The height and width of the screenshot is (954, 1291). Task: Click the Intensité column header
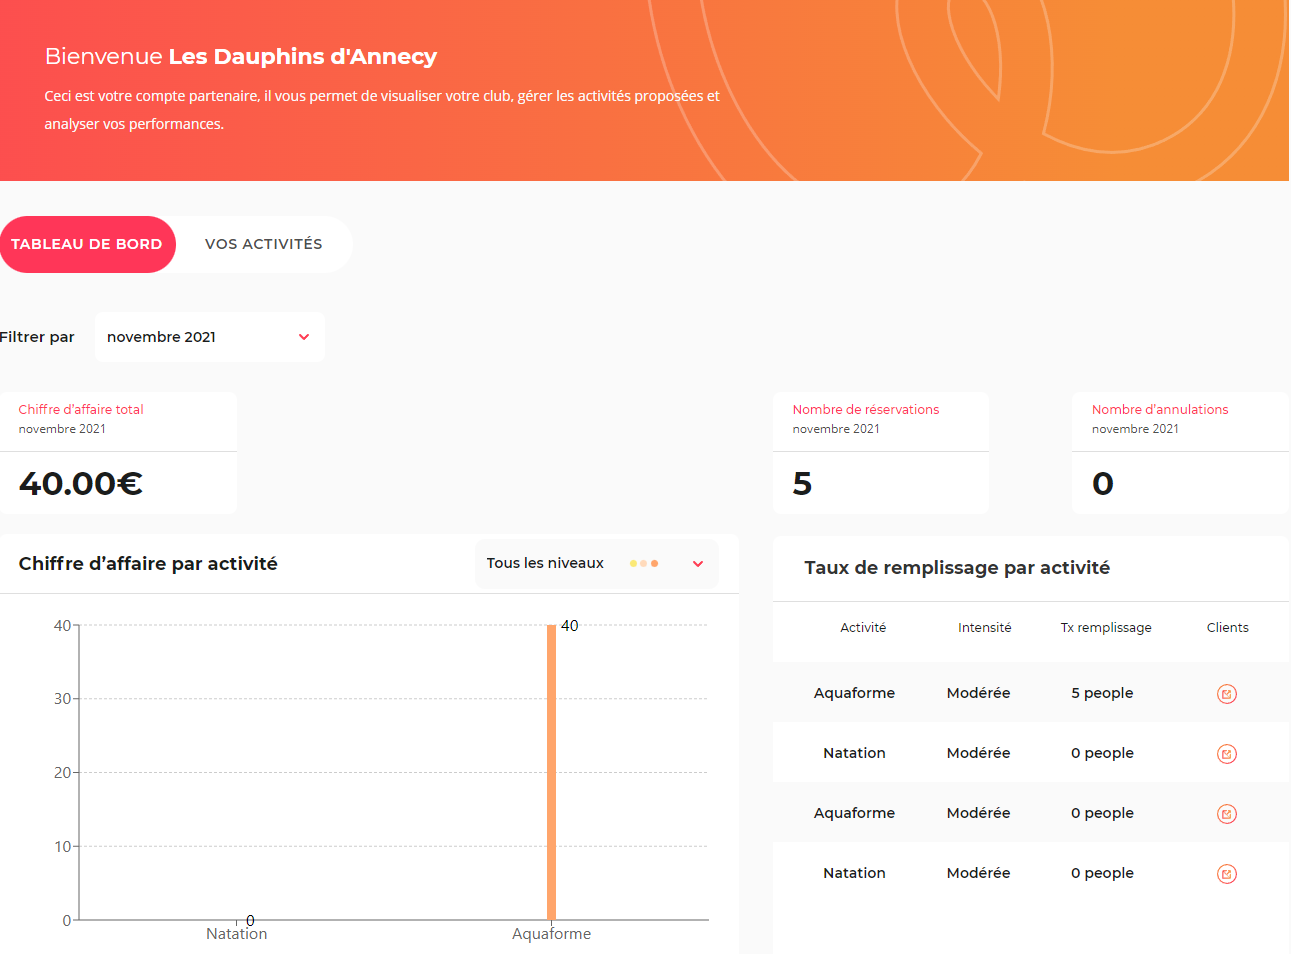(984, 628)
